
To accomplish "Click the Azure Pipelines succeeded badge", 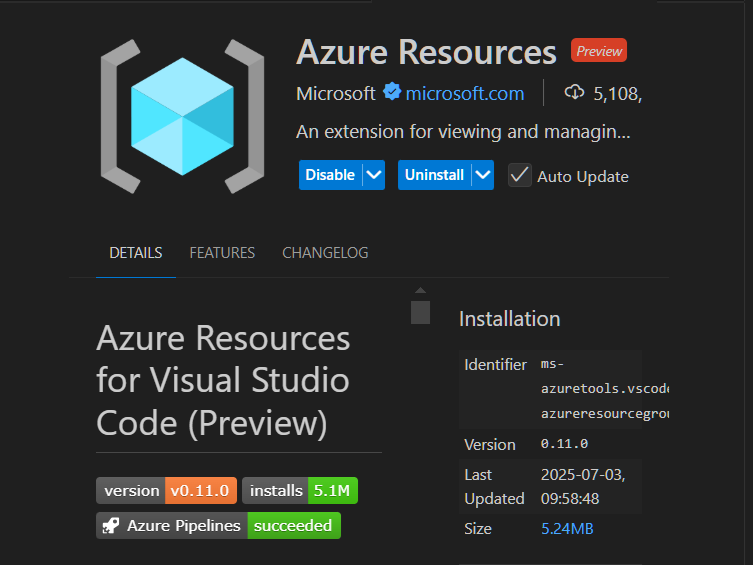I will click(219, 526).
